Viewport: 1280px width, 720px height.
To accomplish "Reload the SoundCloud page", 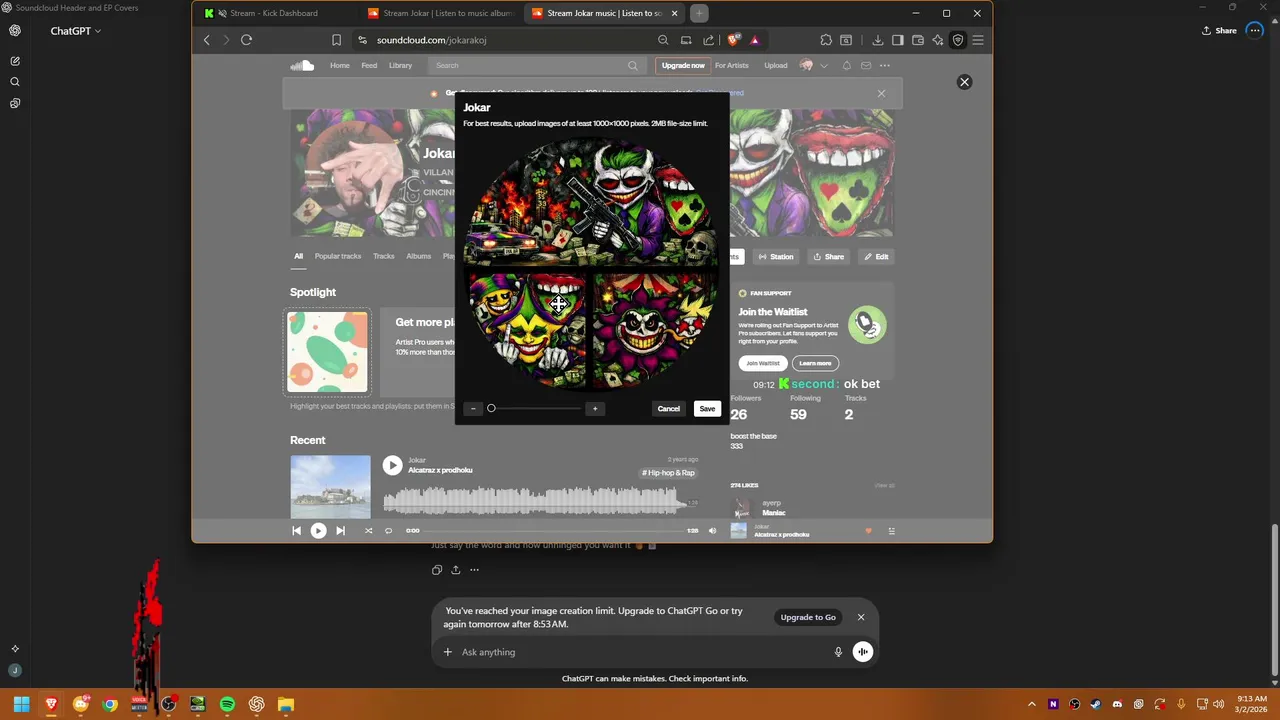I will click(x=246, y=40).
